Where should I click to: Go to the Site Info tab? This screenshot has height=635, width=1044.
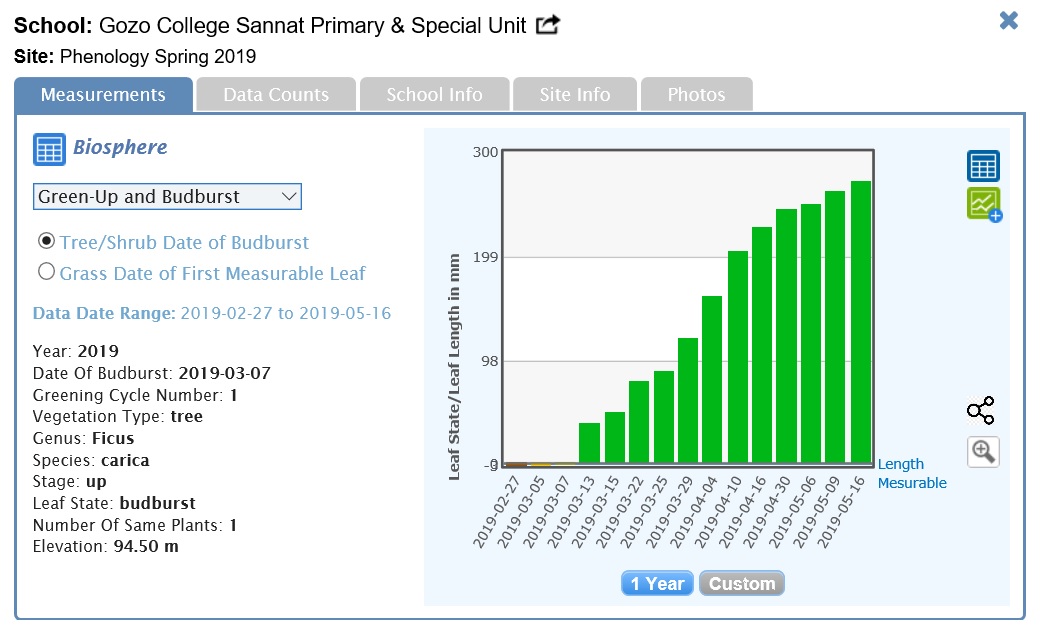pos(575,95)
